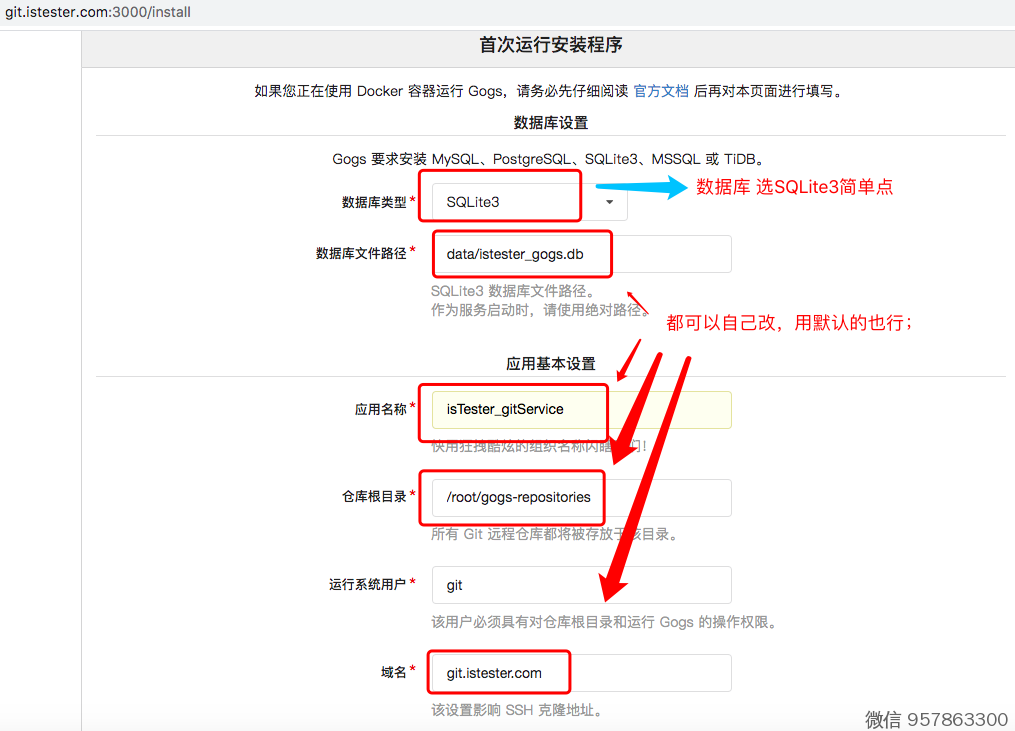Click the 域名 field label
This screenshot has width=1015, height=731.
pyautogui.click(x=393, y=673)
